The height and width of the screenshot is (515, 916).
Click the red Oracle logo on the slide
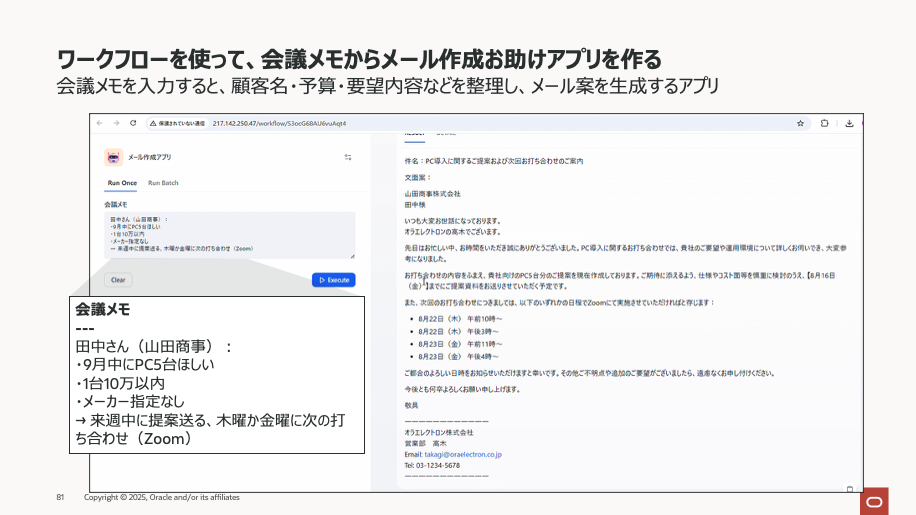[x=874, y=502]
